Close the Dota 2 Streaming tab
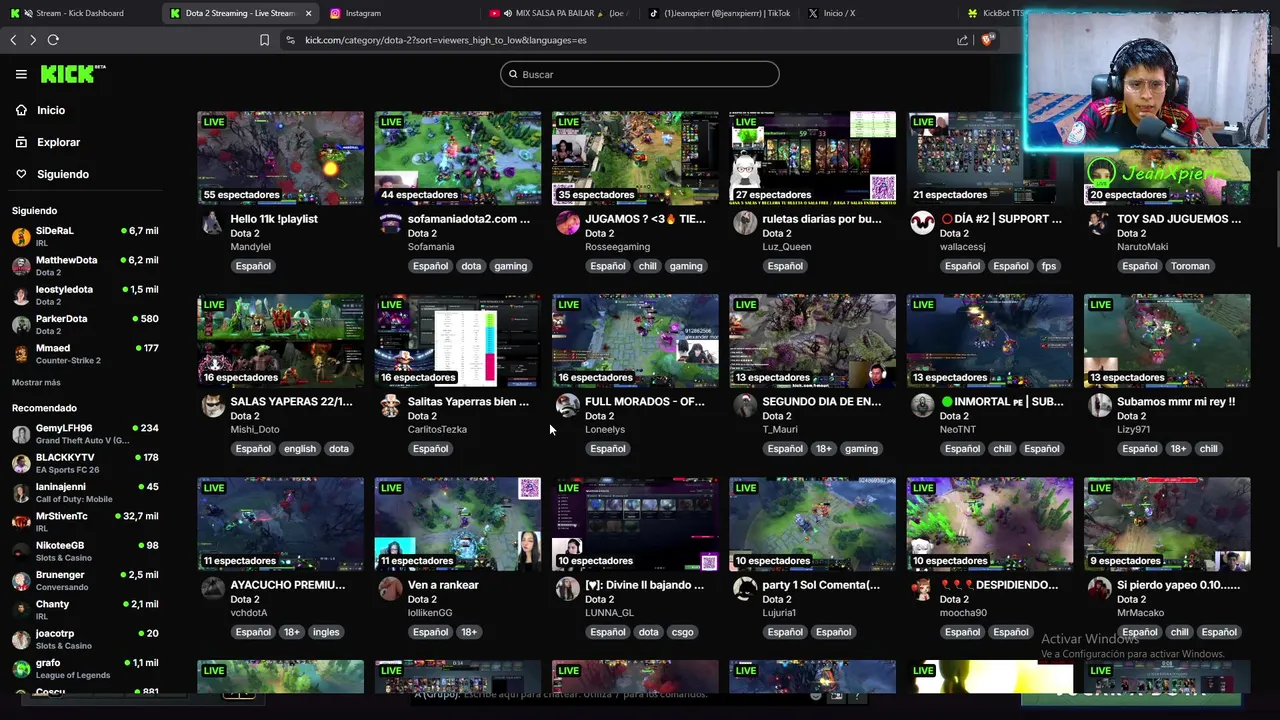The height and width of the screenshot is (720, 1280). click(308, 13)
